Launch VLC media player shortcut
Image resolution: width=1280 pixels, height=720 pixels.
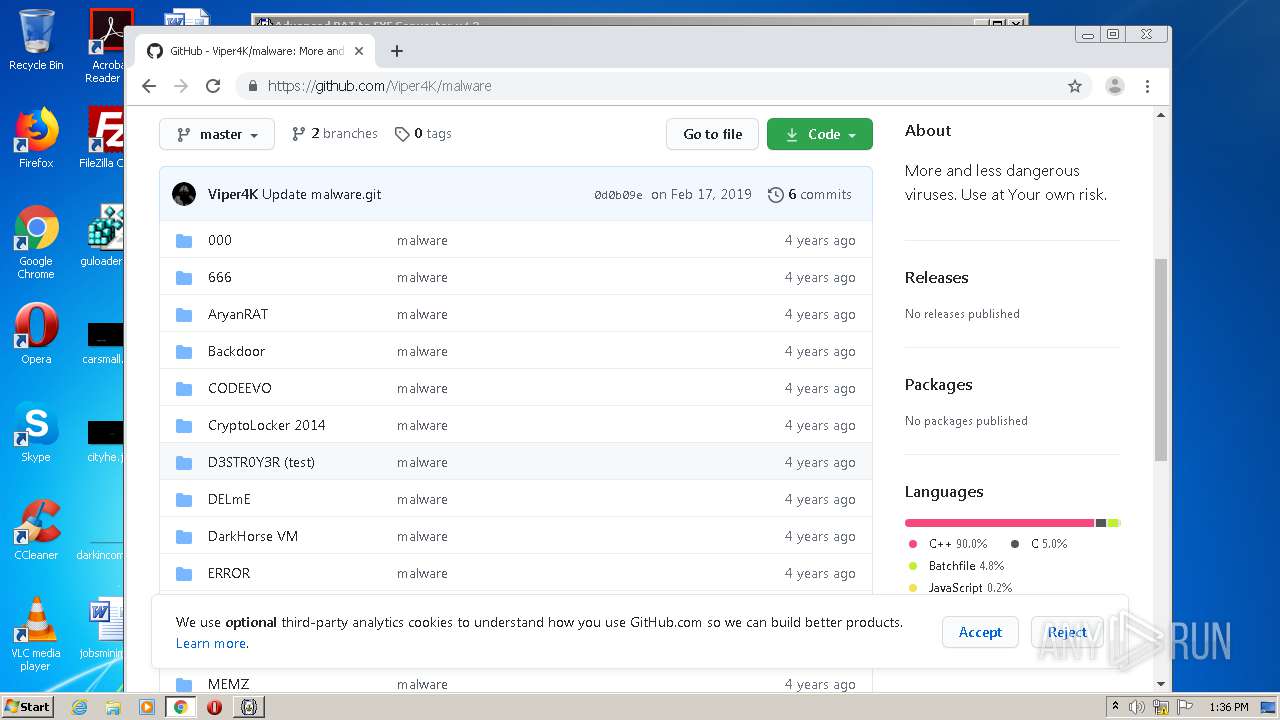pyautogui.click(x=36, y=634)
